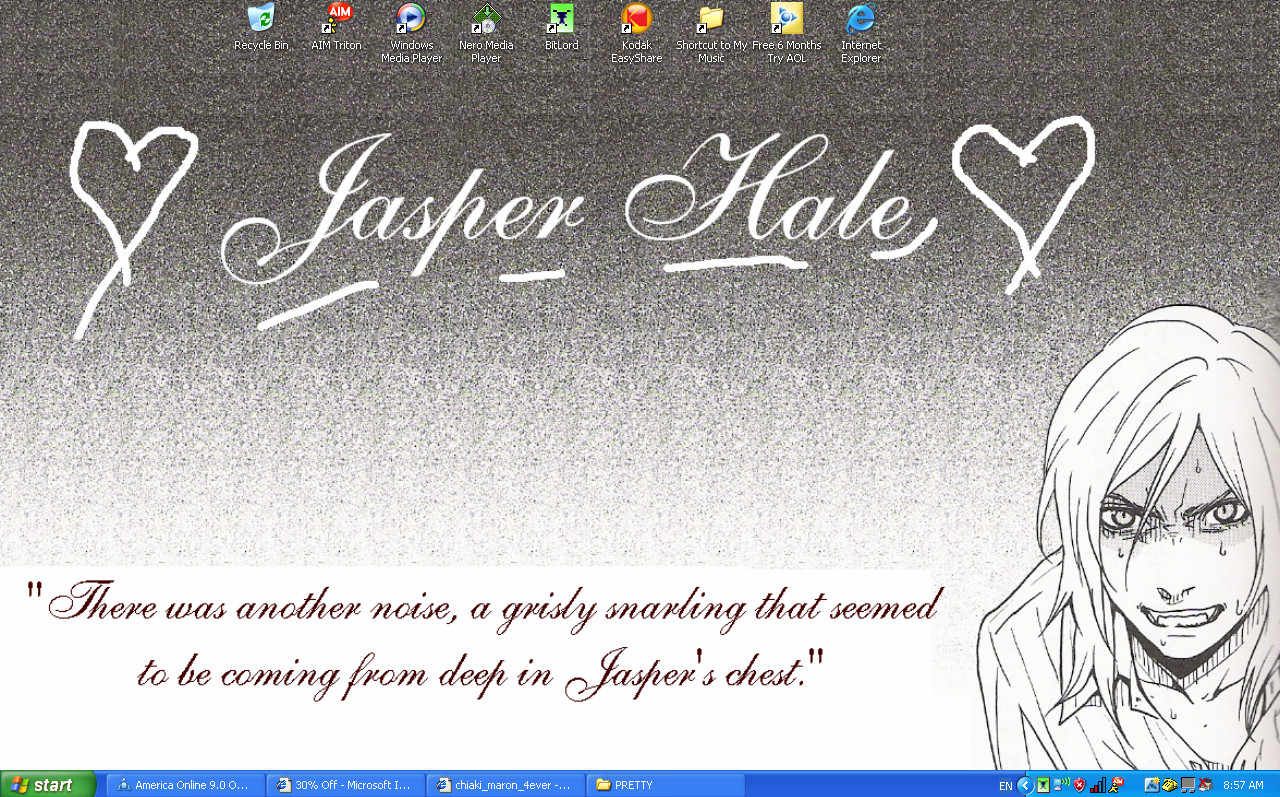This screenshot has width=1280, height=797.
Task: Click the red security shield tray icon
Action: pyautogui.click(x=1080, y=786)
